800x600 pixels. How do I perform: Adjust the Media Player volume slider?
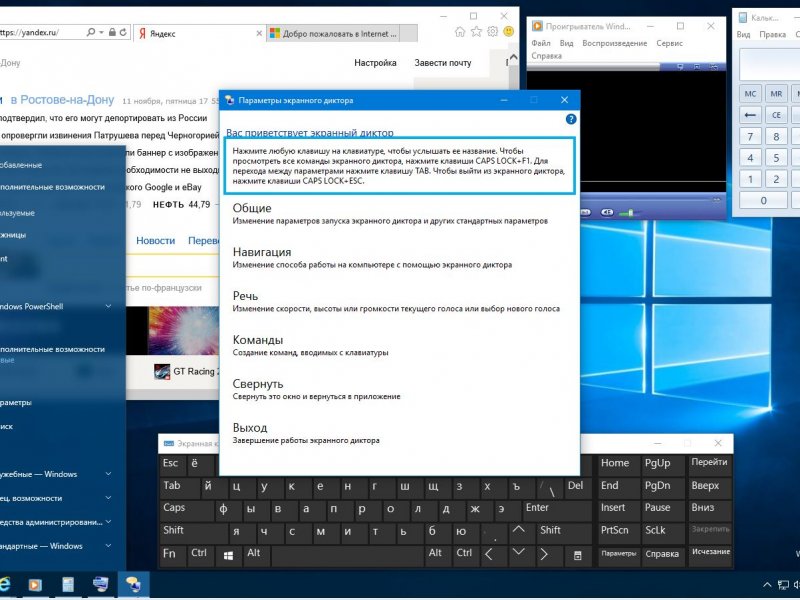[x=629, y=213]
